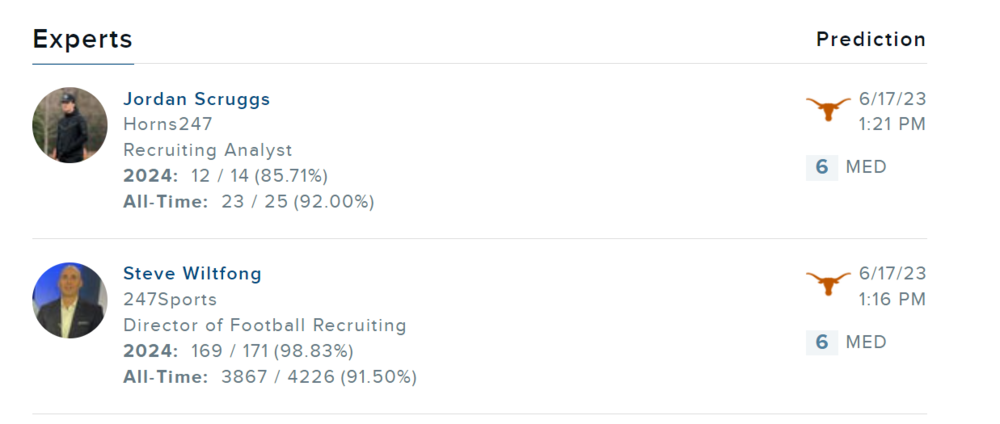The image size is (1000, 424).
Task: Click the Prediction column header
Action: (x=870, y=40)
